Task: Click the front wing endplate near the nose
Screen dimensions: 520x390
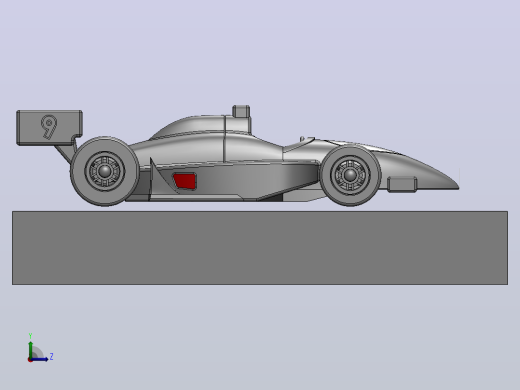Action: (x=402, y=185)
